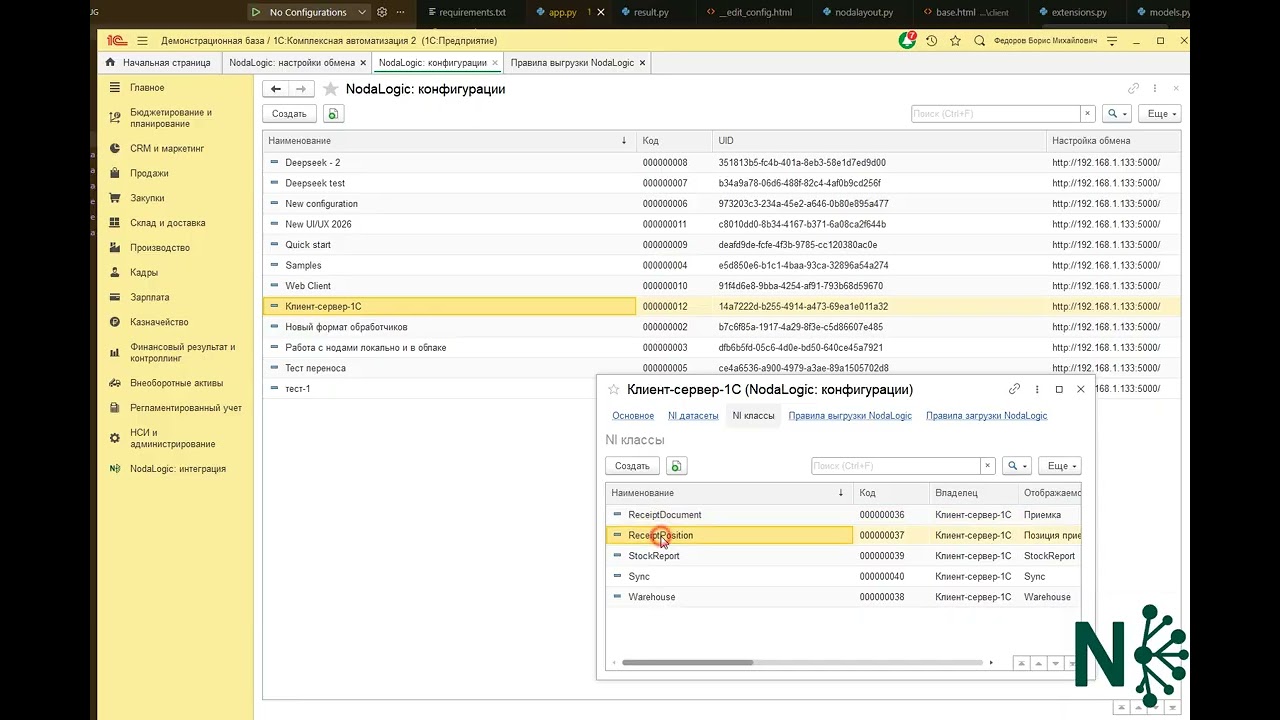Sort main list by Наименование column header
1280x720 pixels.
click(x=448, y=141)
